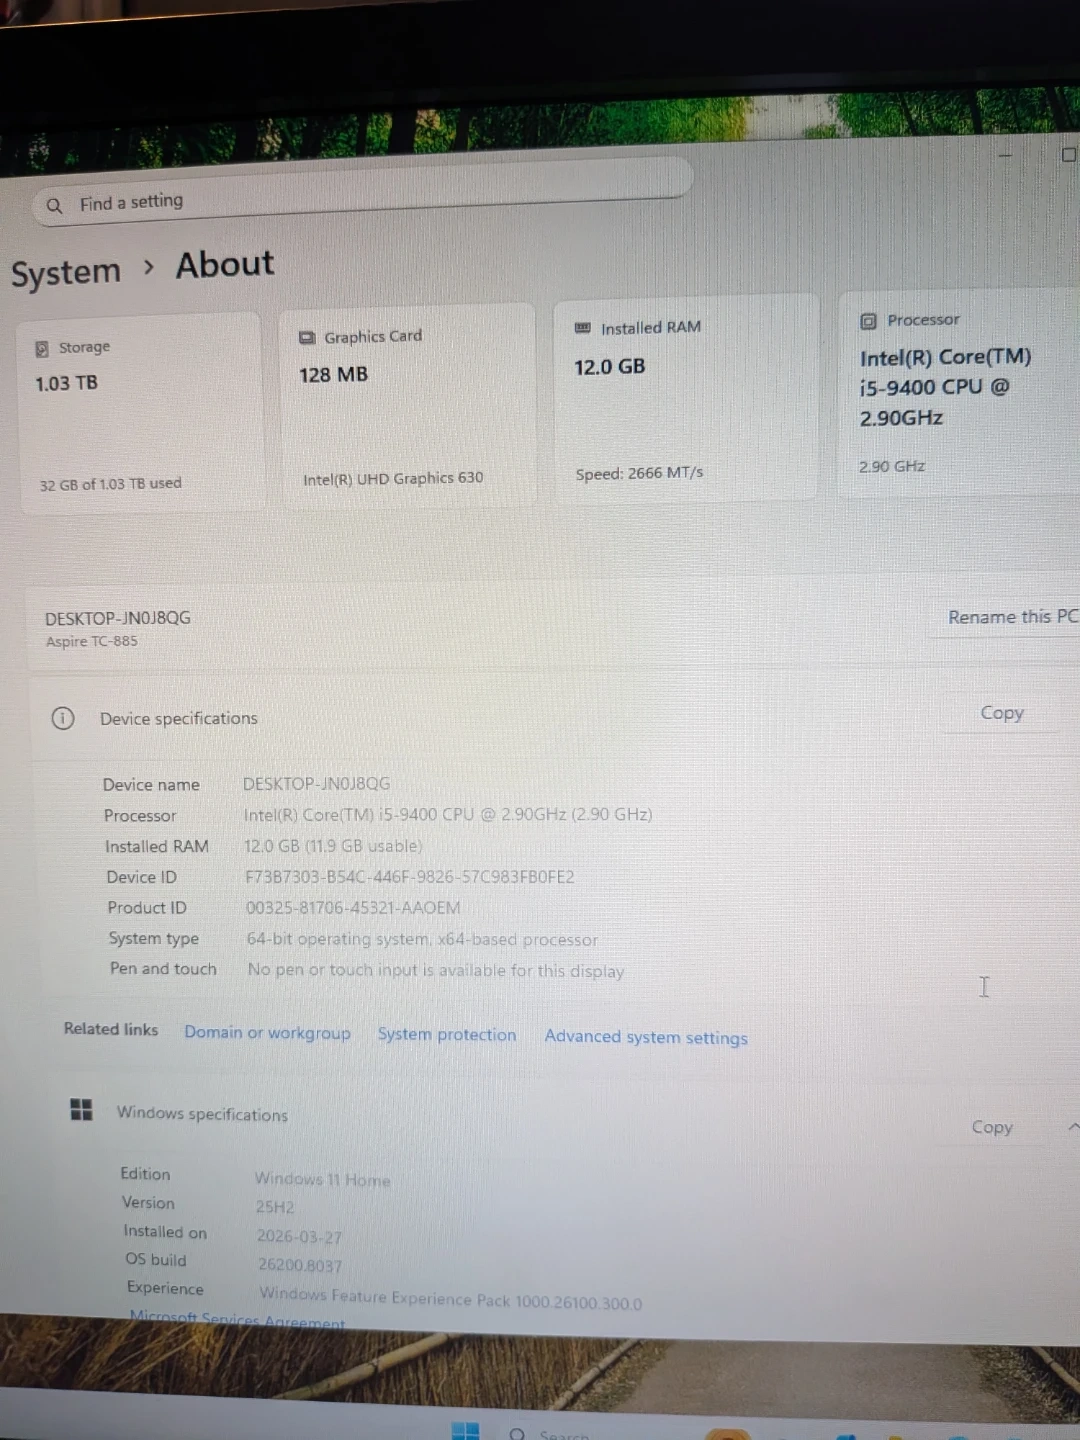1080x1440 pixels.
Task: Click the Device specifications info icon
Action: click(x=63, y=718)
